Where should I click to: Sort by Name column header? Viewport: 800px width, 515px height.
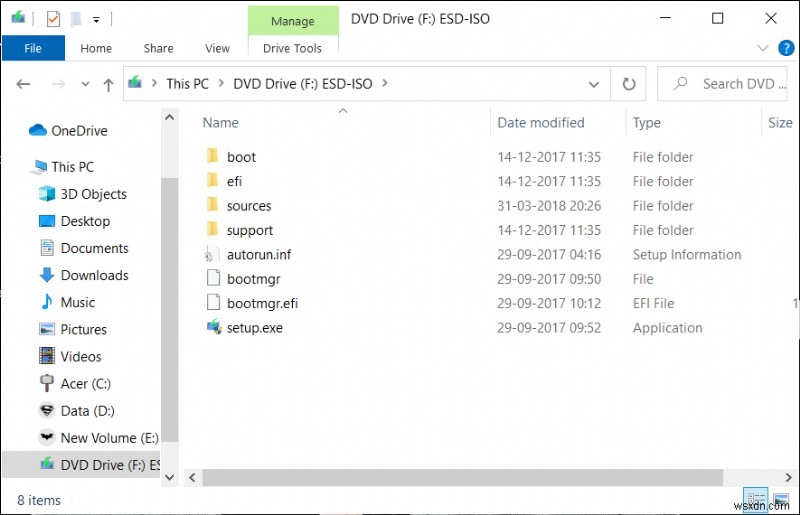click(x=220, y=122)
